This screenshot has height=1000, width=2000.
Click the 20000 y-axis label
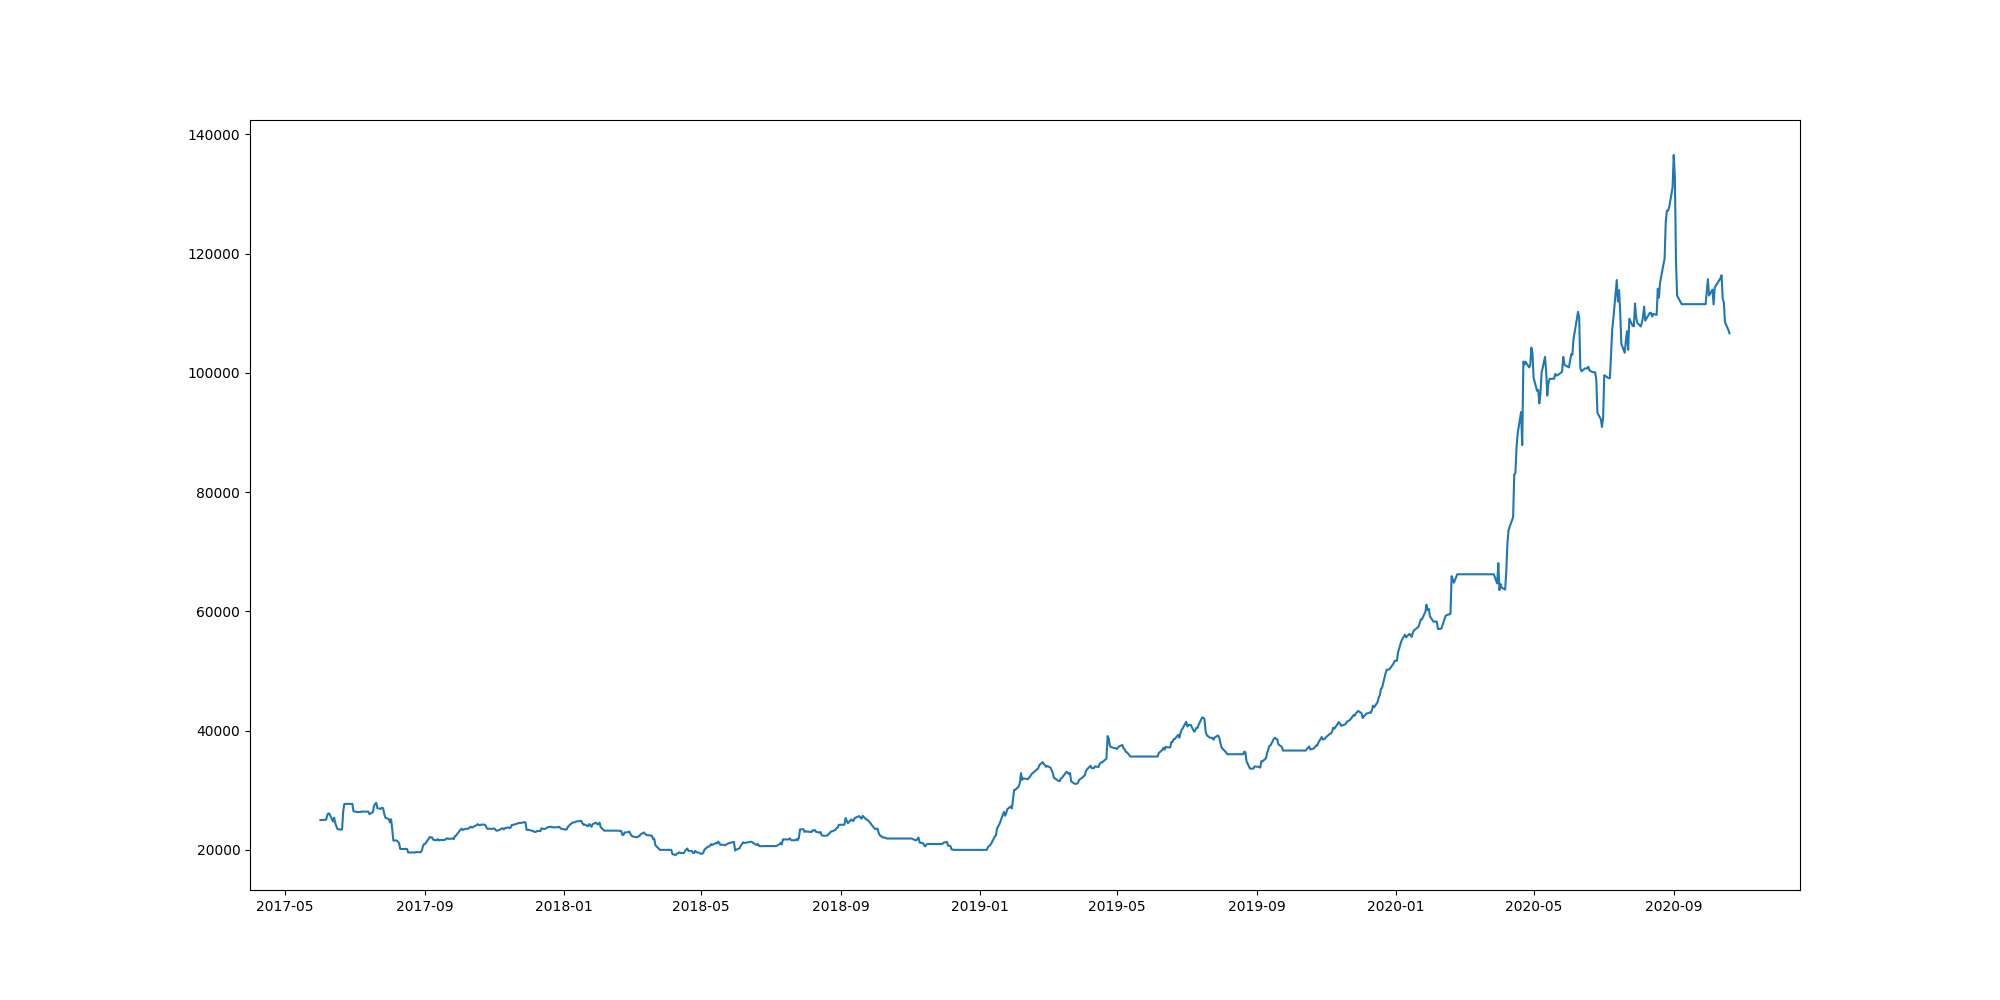point(218,850)
